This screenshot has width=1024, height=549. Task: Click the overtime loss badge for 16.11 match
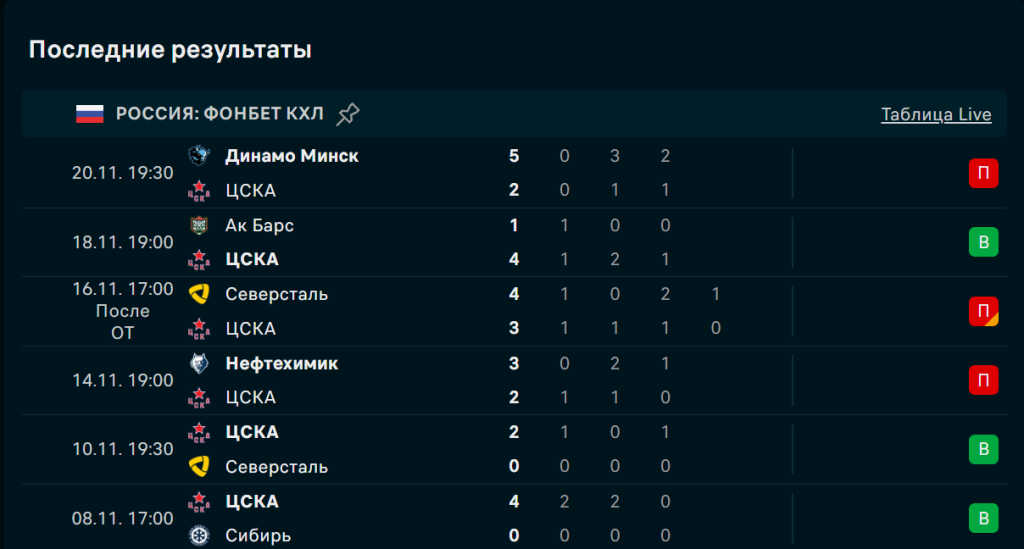[x=983, y=311]
